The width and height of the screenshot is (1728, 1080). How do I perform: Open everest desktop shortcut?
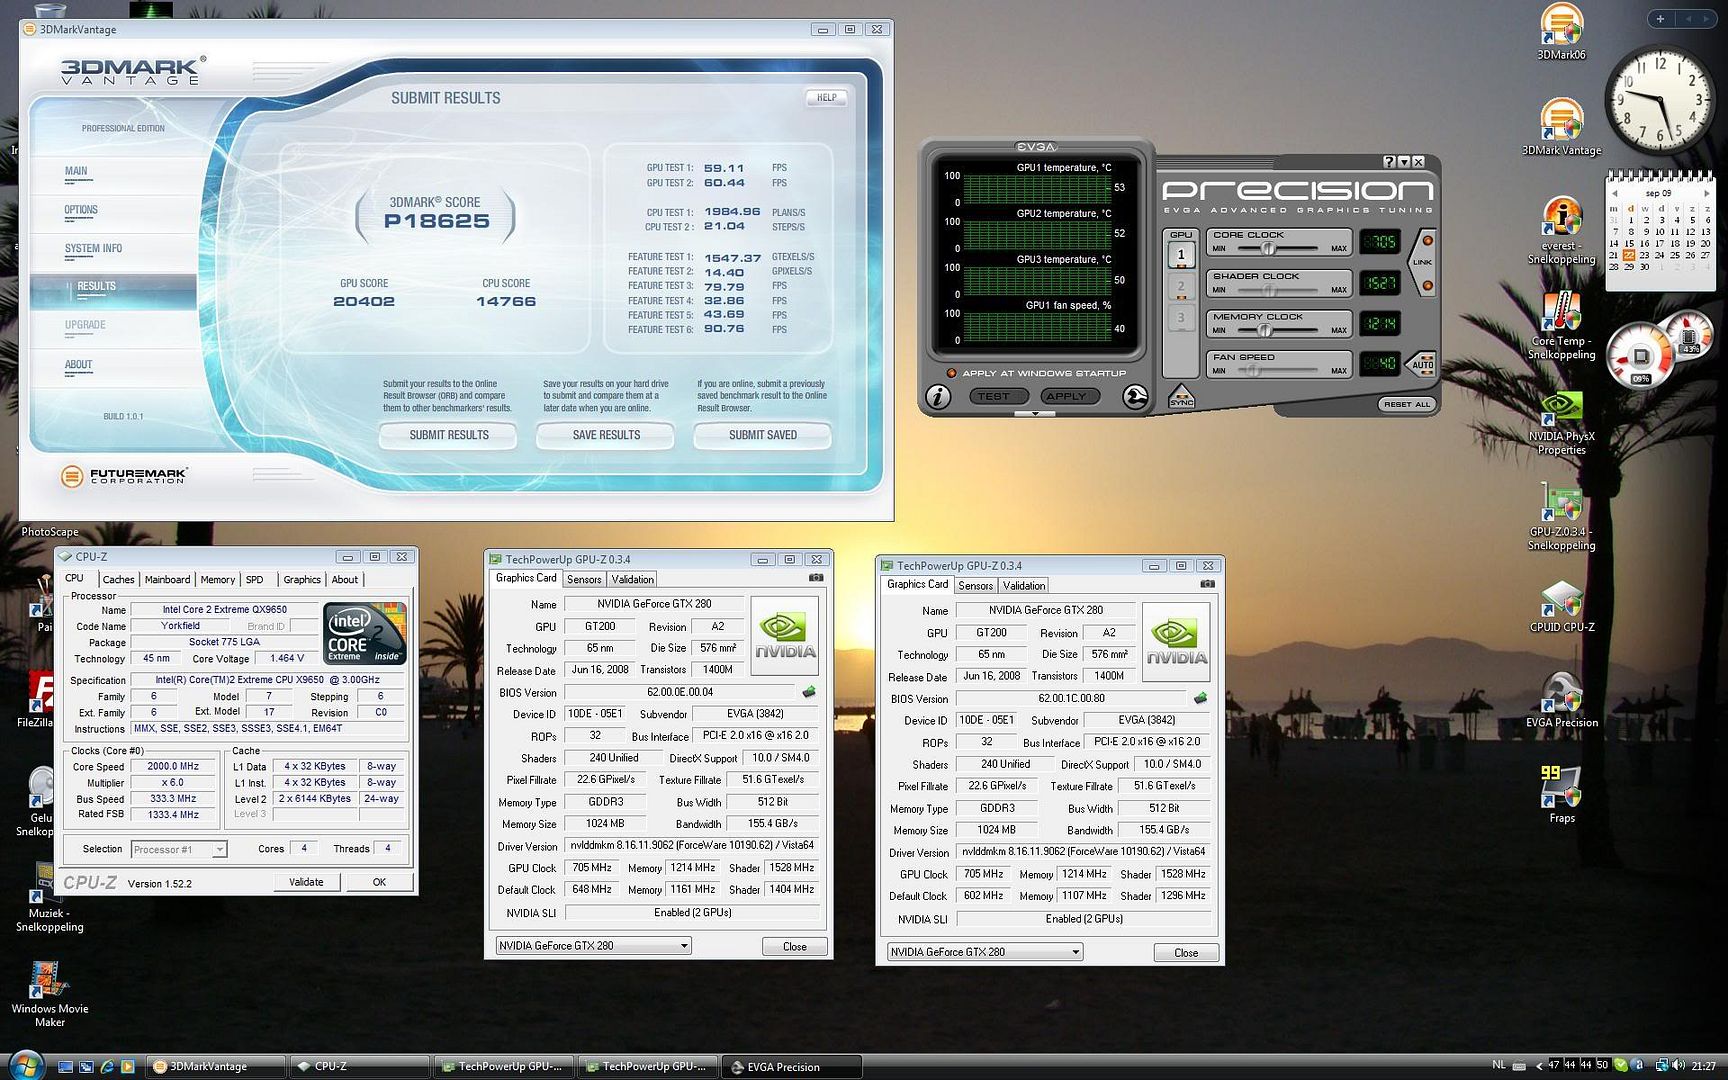point(1561,230)
